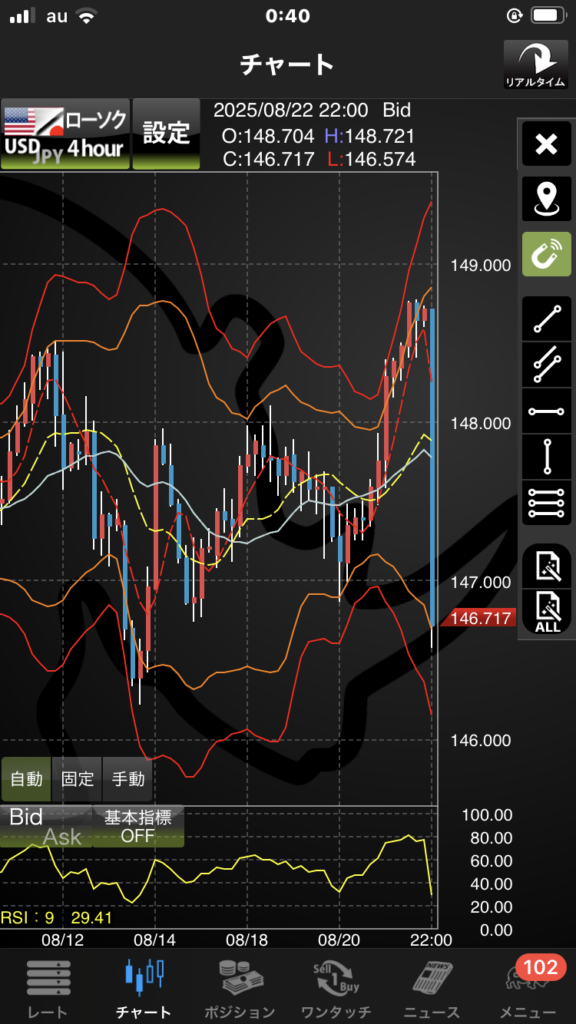The width and height of the screenshot is (576, 1024).
Task: Erase ALL drawings with ALL eraser icon
Action: [546, 612]
